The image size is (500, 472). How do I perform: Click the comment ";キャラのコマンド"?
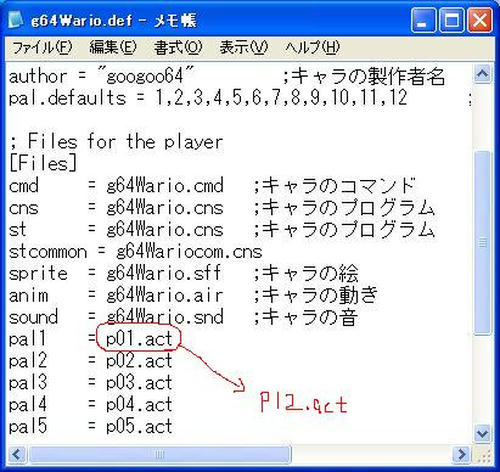click(x=334, y=185)
